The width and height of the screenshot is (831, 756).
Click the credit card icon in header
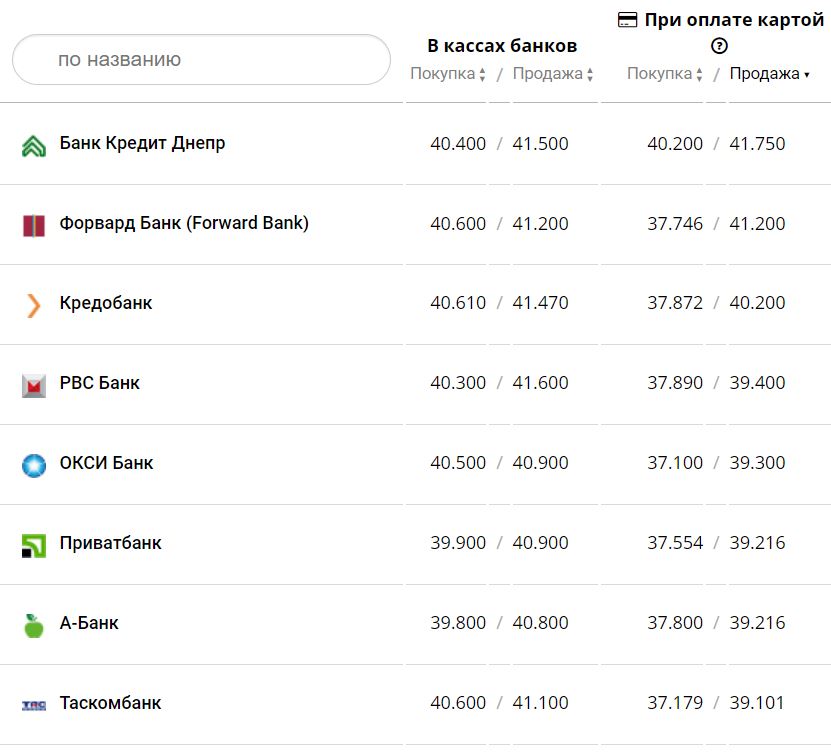coord(629,20)
